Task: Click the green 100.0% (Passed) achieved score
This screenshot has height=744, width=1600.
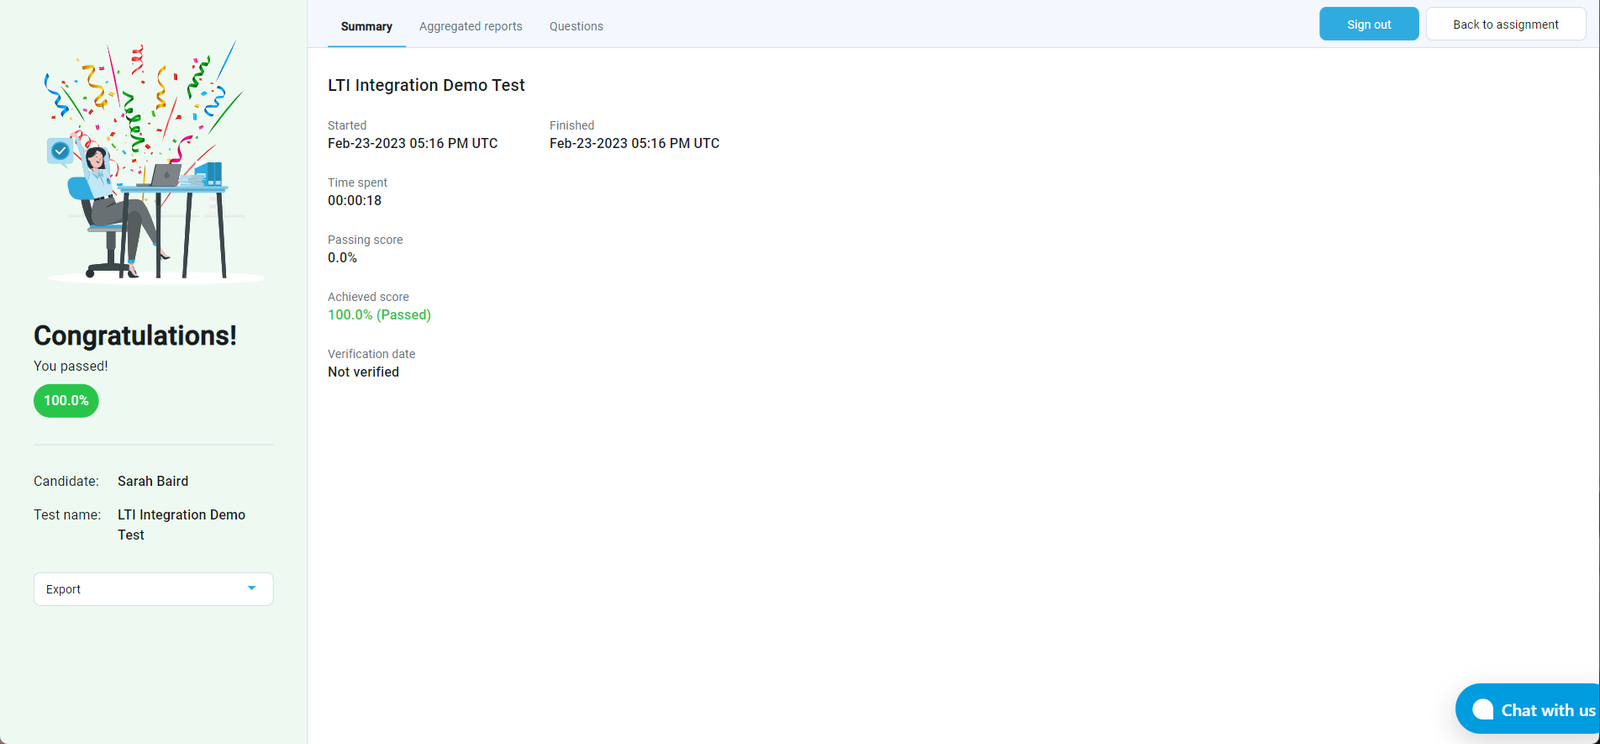Action: (379, 315)
